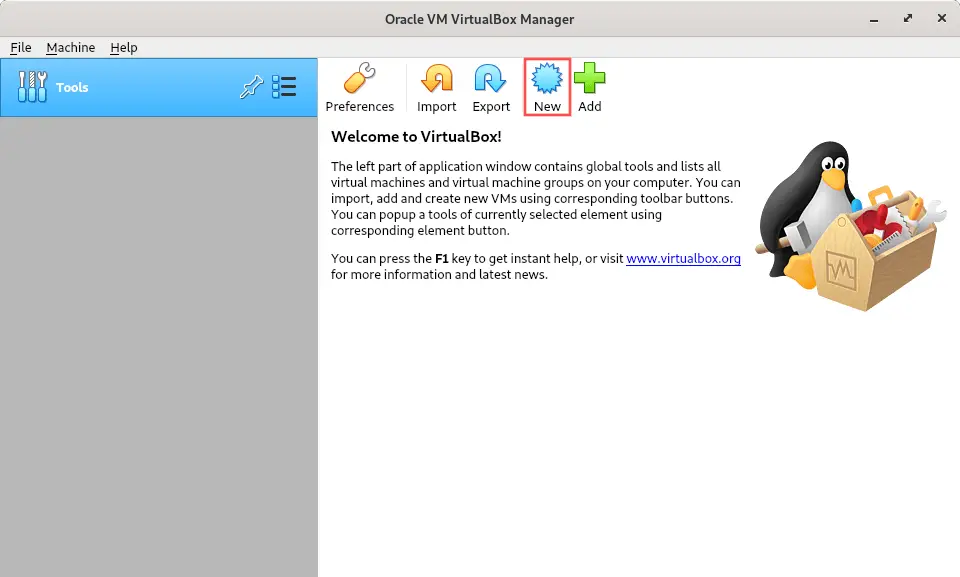Maximize the VirtualBox Manager window
The width and height of the screenshot is (960, 577).
click(x=908, y=18)
